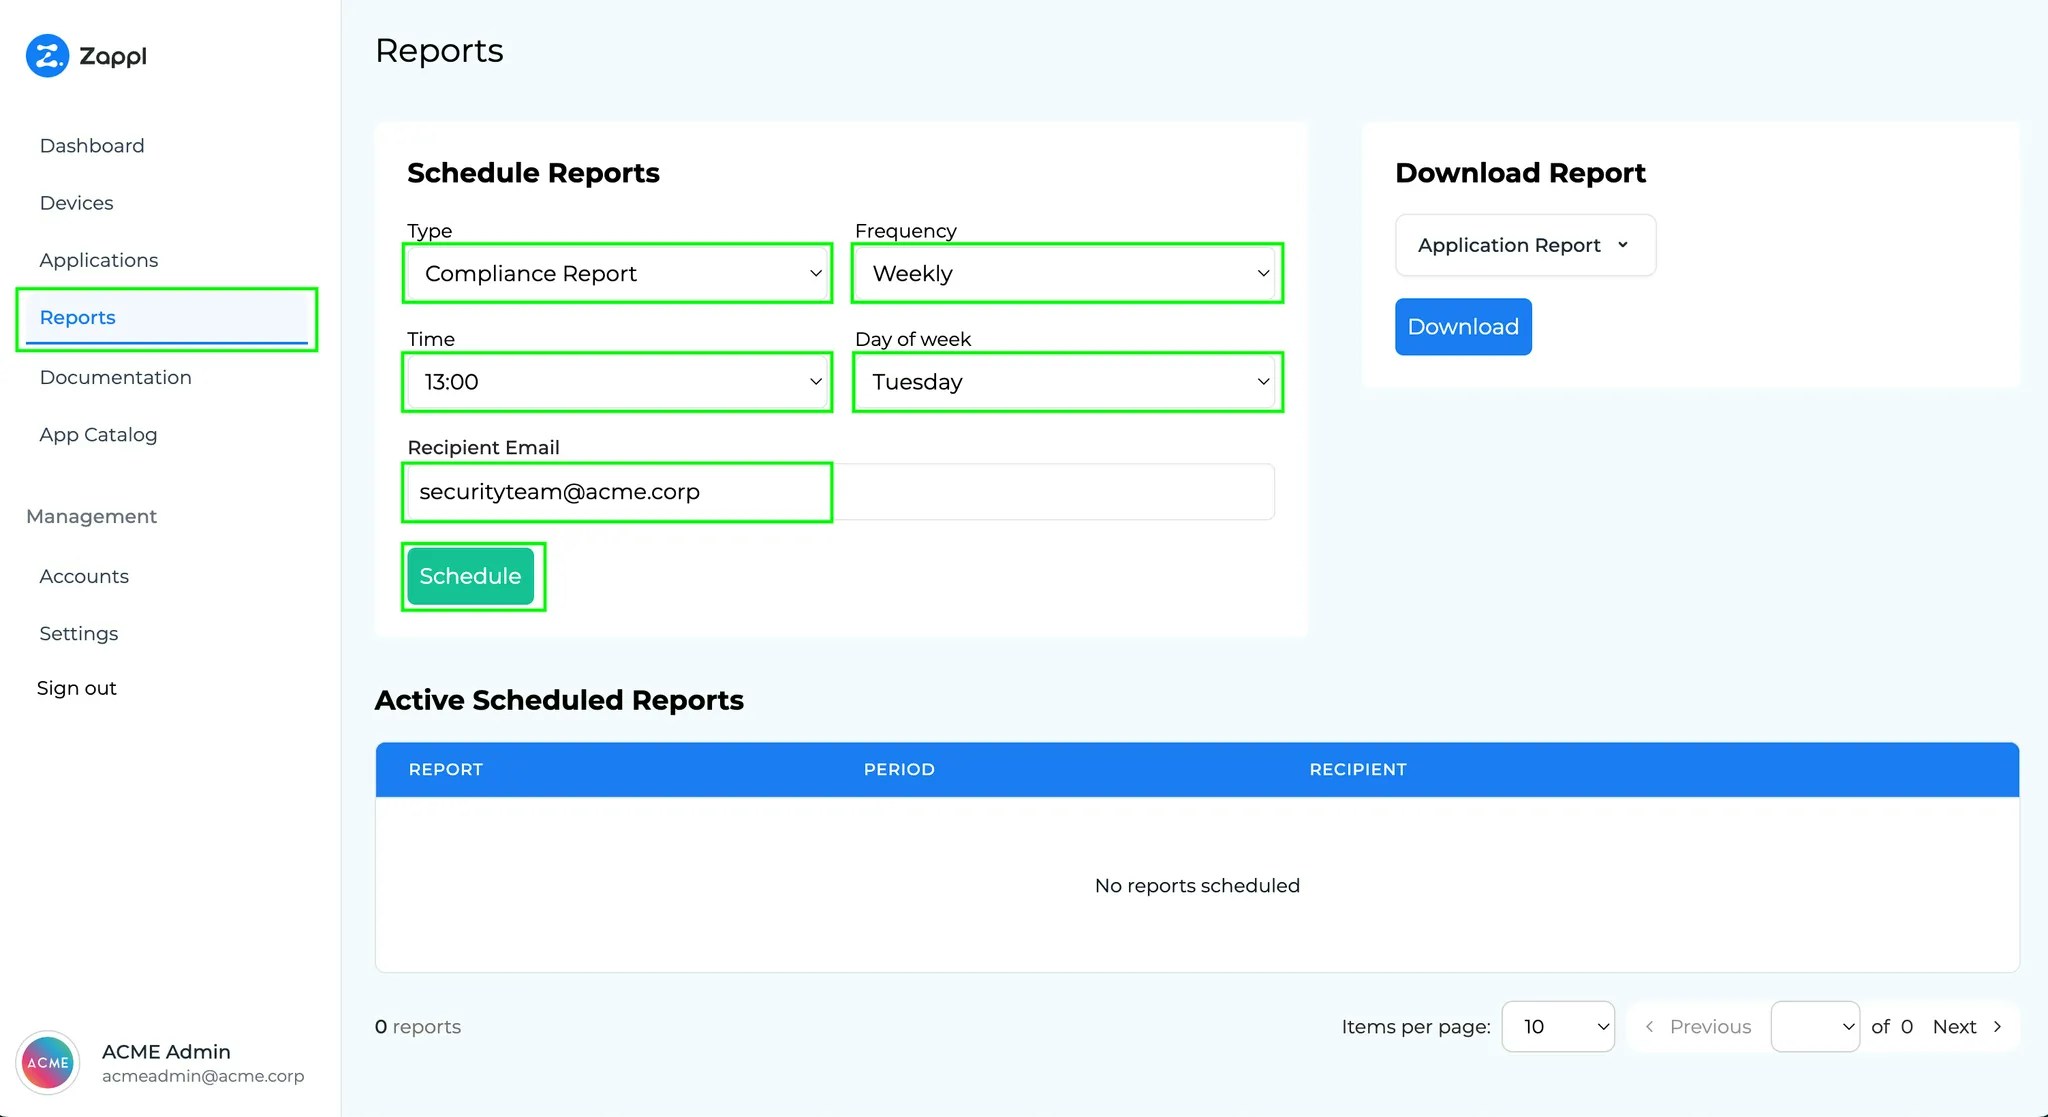Image resolution: width=2048 pixels, height=1117 pixels.
Task: Open Devices in the sidebar
Action: tap(76, 203)
